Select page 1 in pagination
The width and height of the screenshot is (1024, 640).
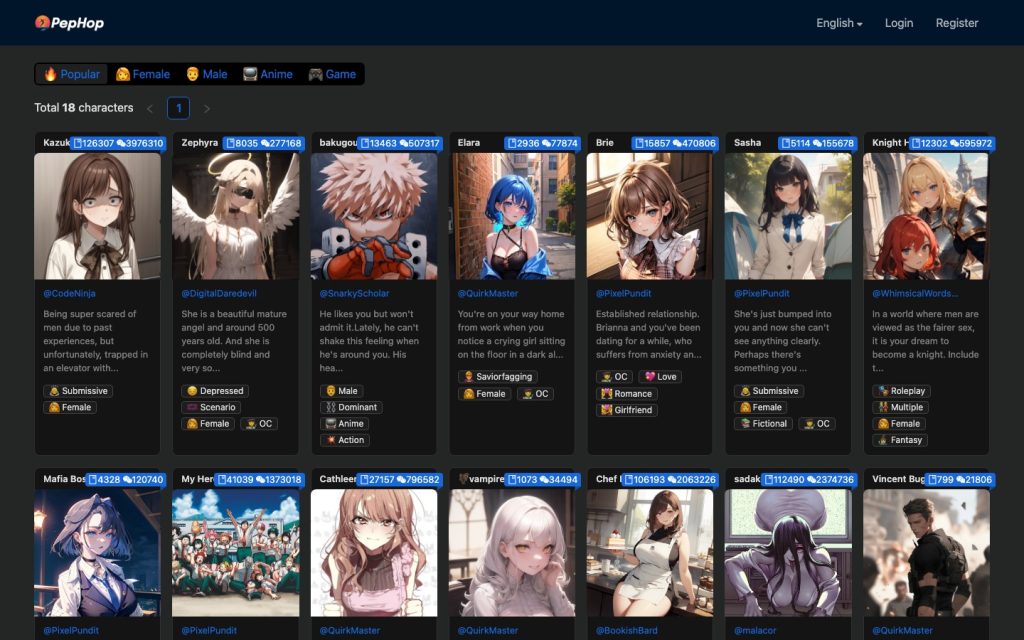click(178, 108)
